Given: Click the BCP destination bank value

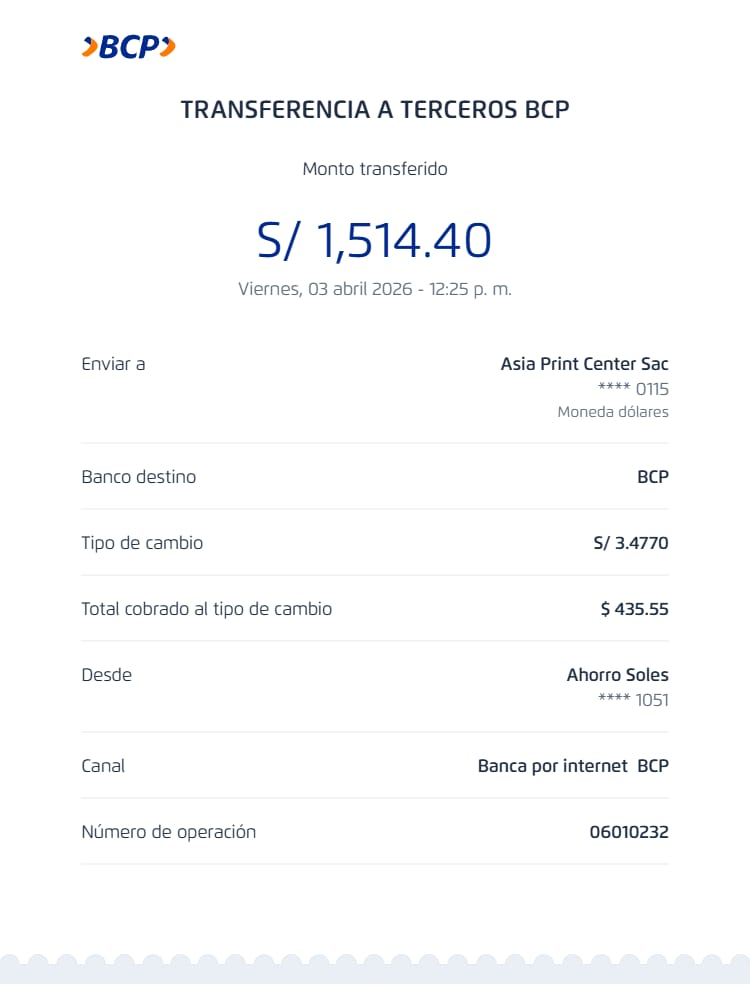Looking at the screenshot, I should click(653, 477).
